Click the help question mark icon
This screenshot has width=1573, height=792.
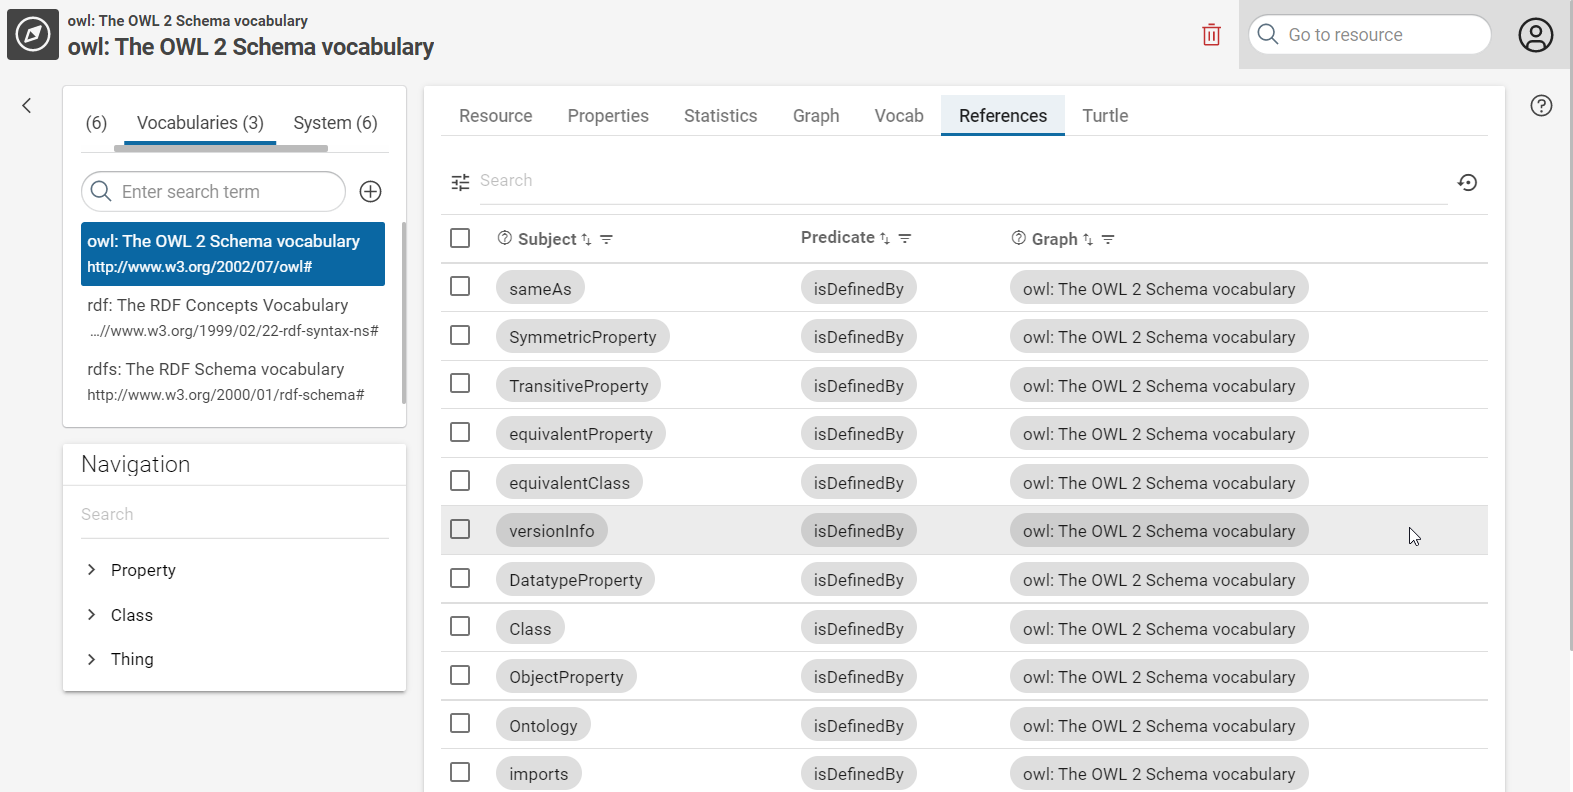coord(1541,106)
